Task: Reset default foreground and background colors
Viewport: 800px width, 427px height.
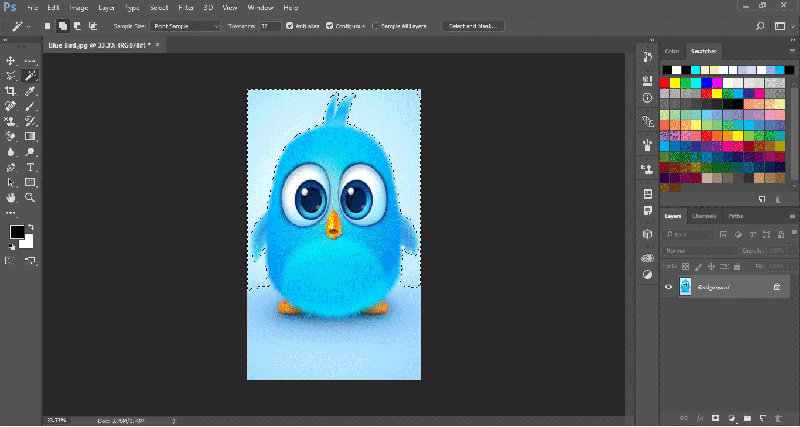Action: tap(12, 247)
